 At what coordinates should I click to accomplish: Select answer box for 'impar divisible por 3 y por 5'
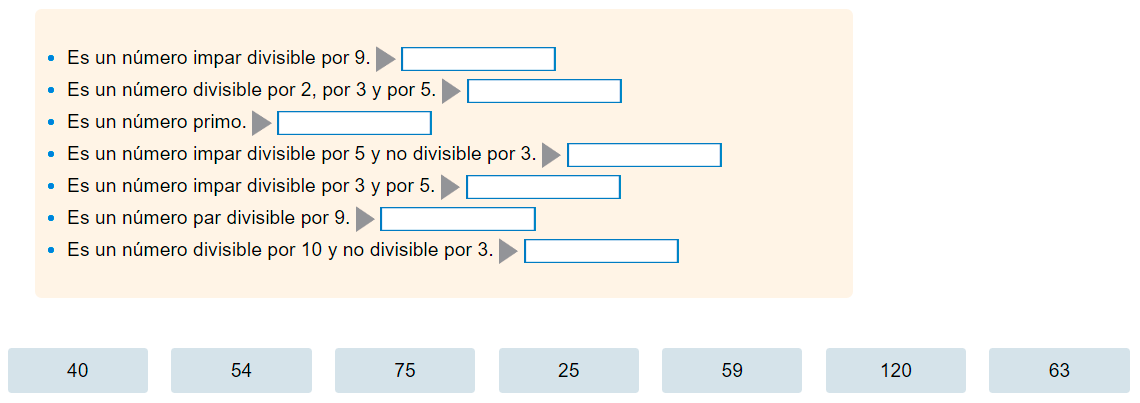pyautogui.click(x=543, y=187)
